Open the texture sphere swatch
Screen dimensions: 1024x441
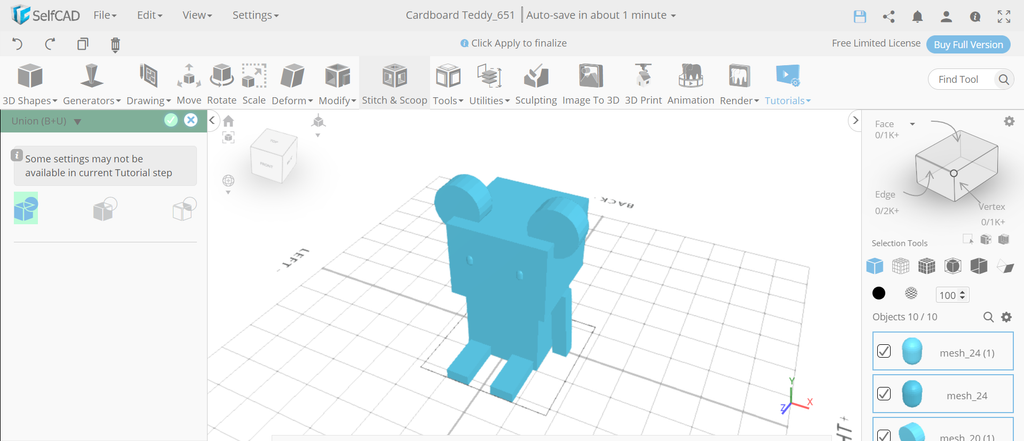pos(911,294)
